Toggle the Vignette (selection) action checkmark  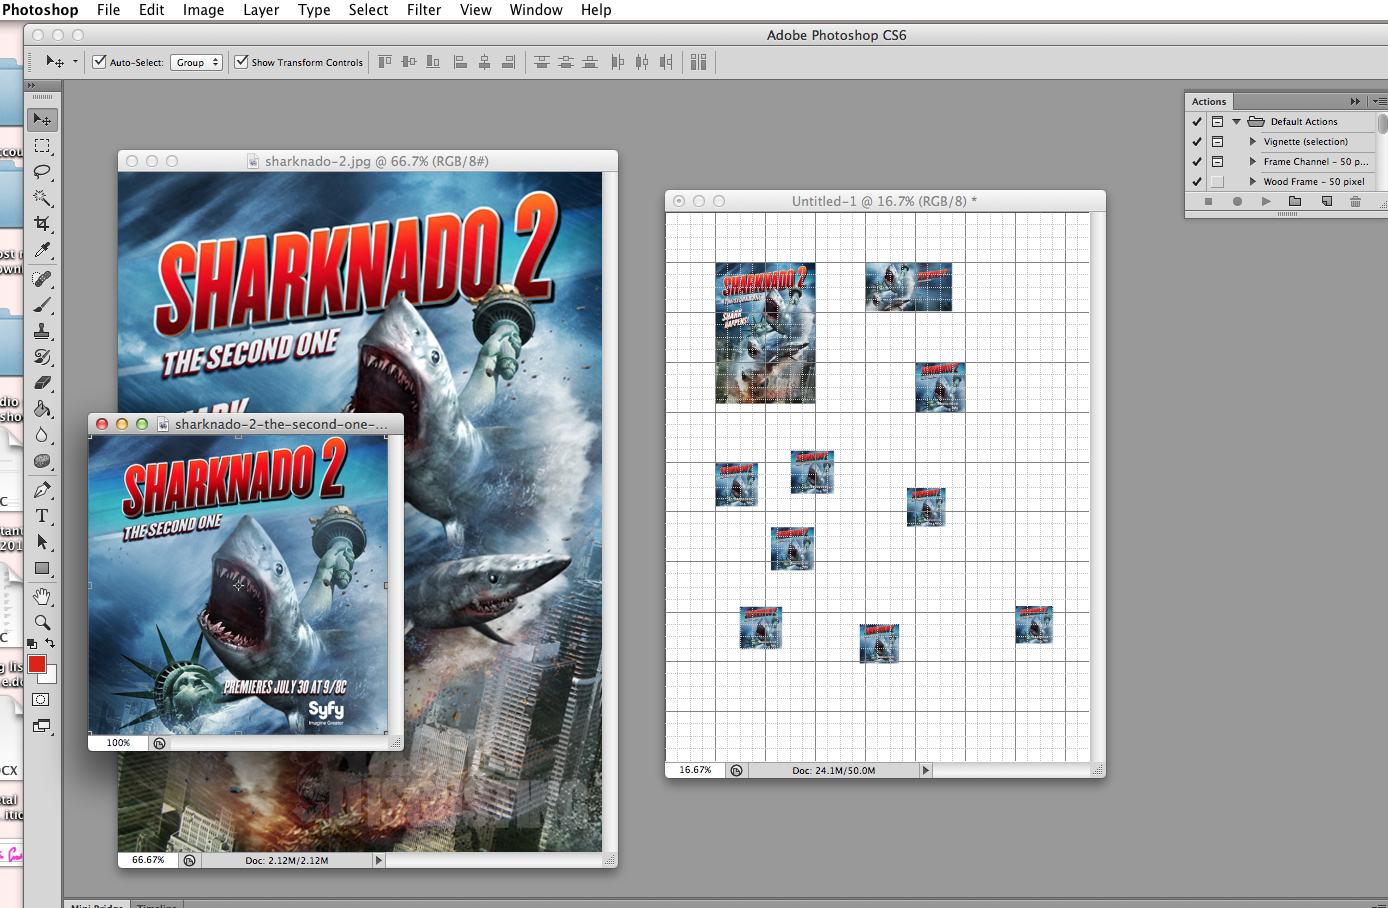(1197, 141)
